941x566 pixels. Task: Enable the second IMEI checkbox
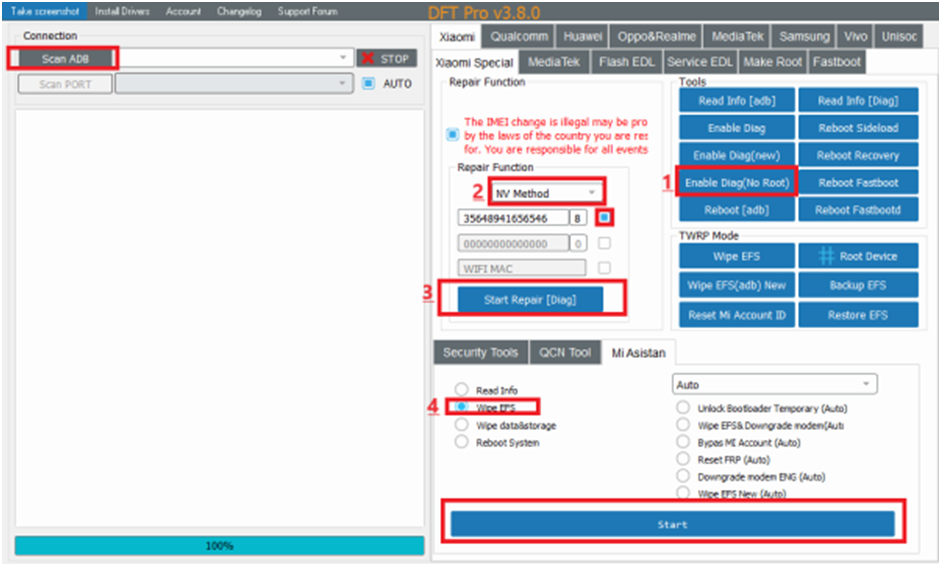(x=604, y=243)
